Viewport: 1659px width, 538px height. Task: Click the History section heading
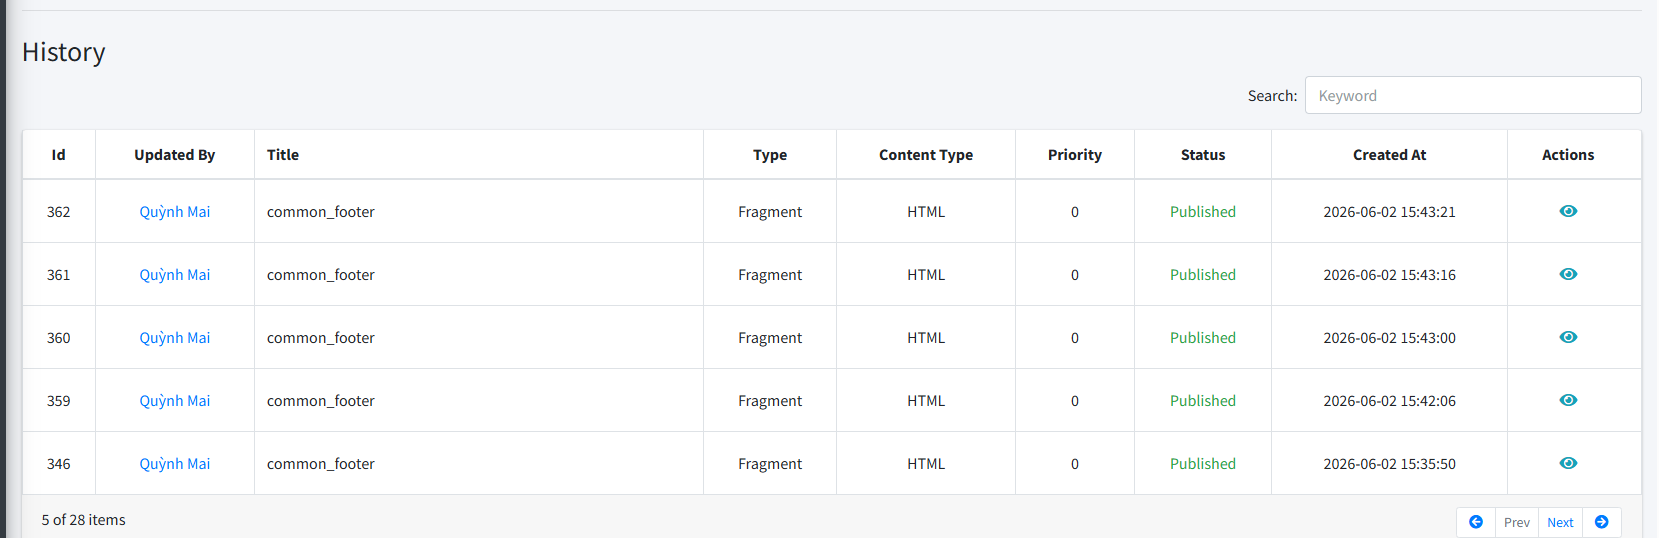coord(64,52)
